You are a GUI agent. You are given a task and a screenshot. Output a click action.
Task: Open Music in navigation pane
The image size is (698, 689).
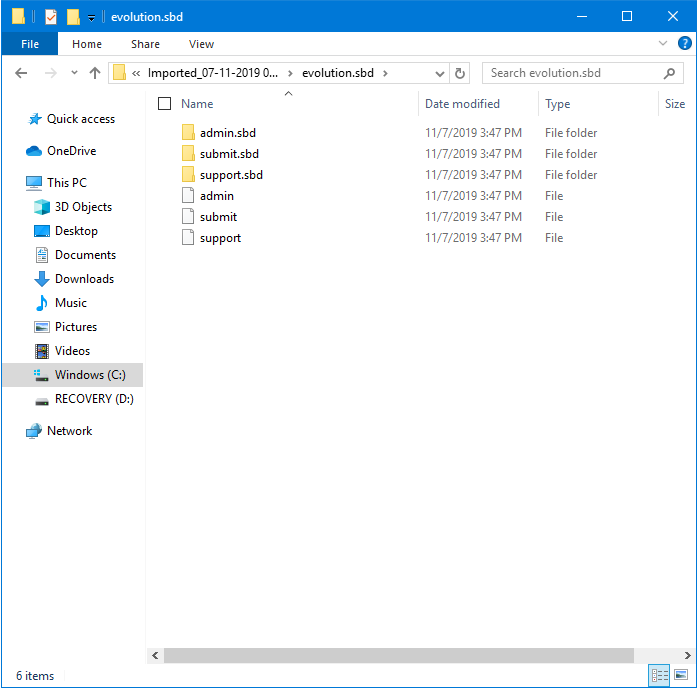click(71, 303)
